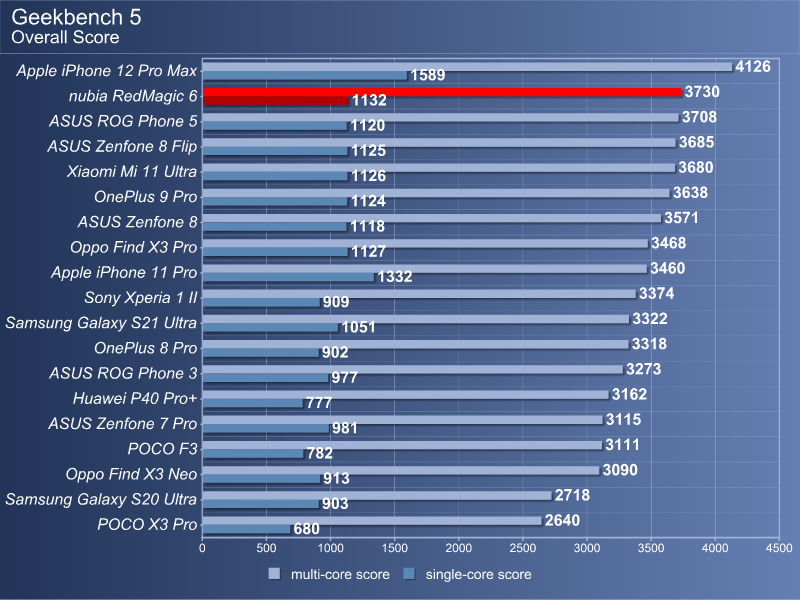Select the Sony Xperia 1 II label
800x600 pixels.
coord(141,297)
